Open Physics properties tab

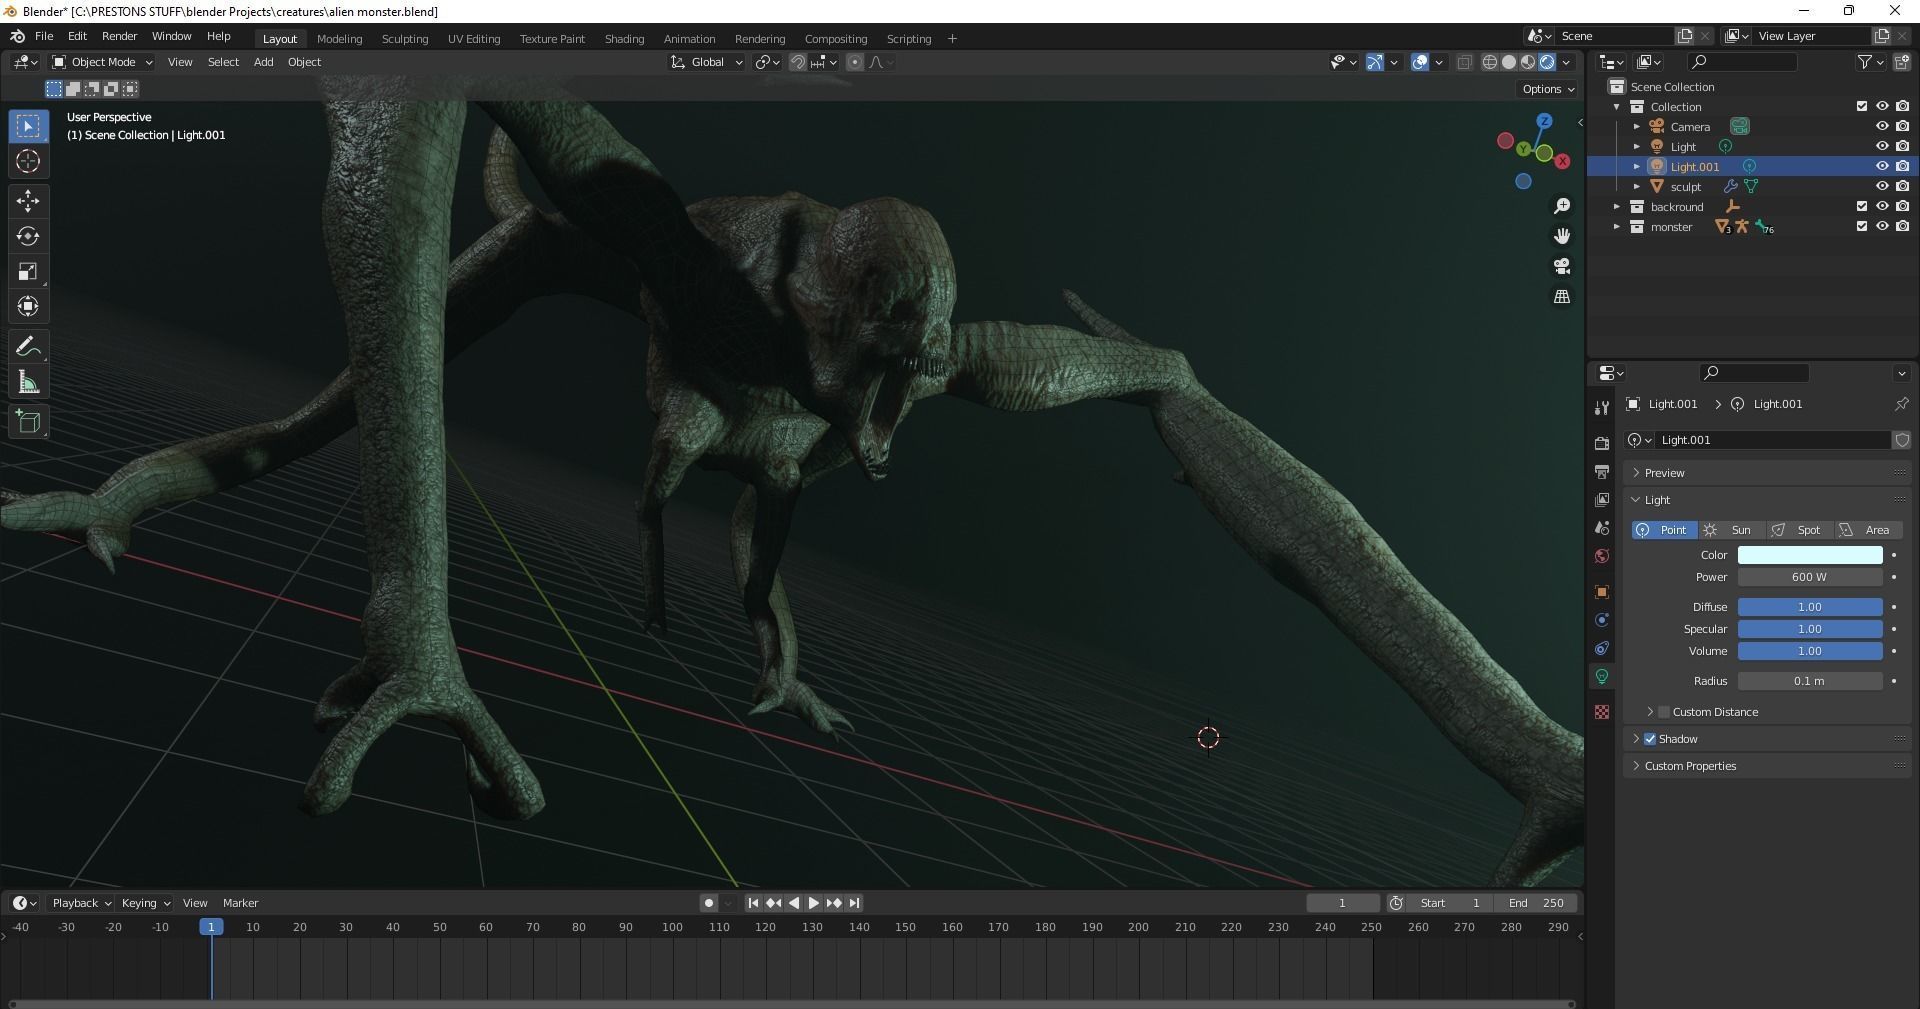point(1602,620)
